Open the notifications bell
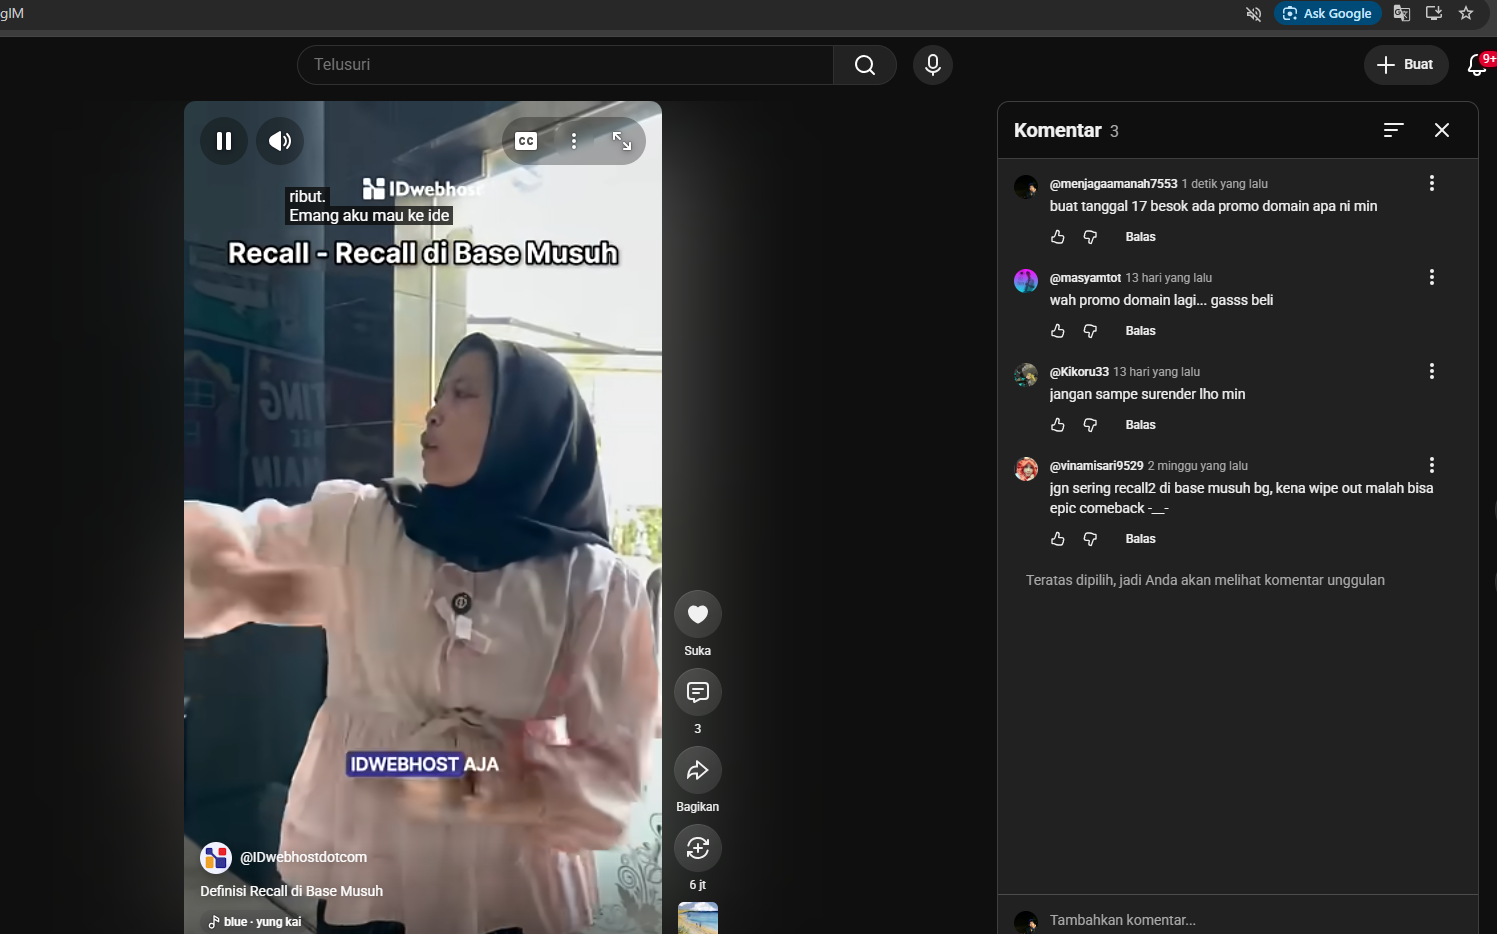This screenshot has width=1497, height=934. (1477, 65)
